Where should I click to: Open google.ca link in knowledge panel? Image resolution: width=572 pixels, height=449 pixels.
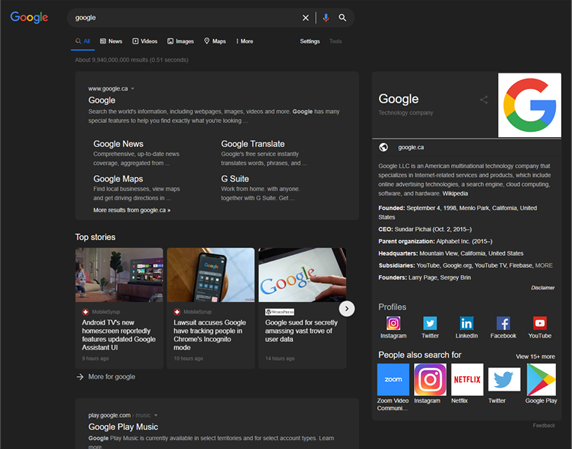411,147
